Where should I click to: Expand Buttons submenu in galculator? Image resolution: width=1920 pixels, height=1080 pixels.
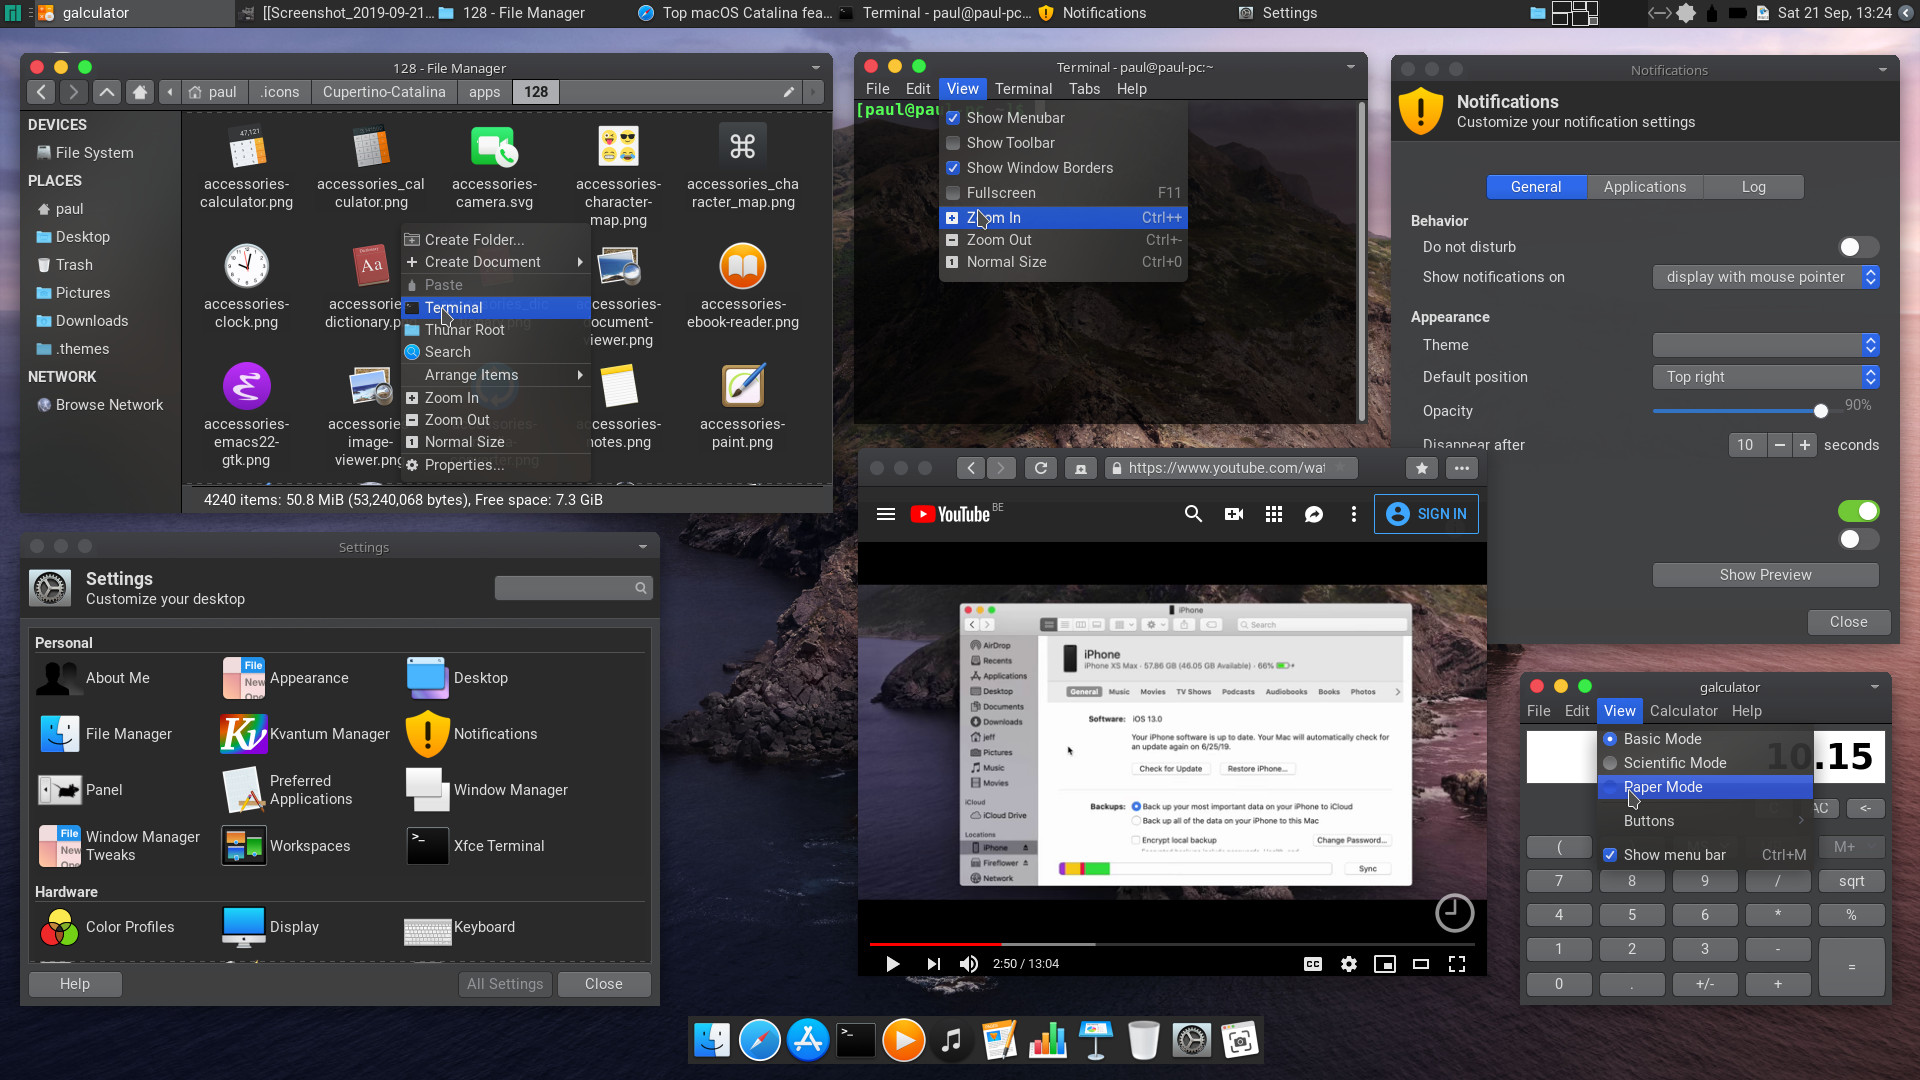pos(1705,821)
